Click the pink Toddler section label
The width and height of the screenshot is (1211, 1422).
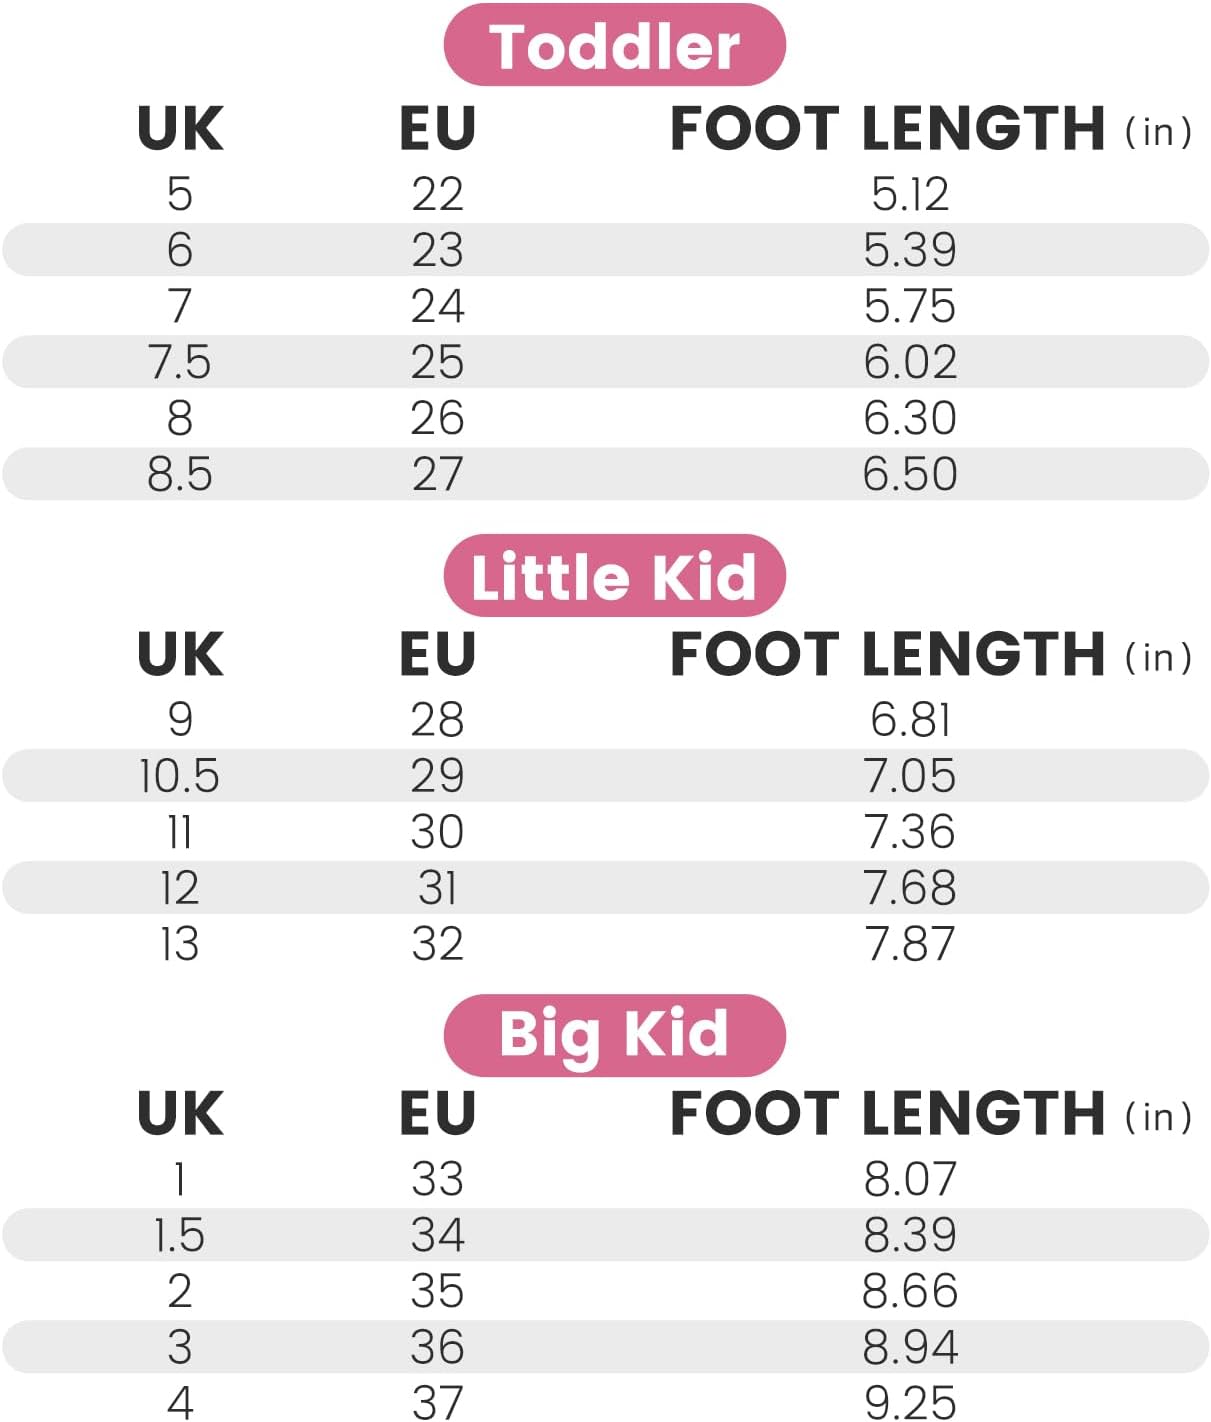tap(614, 46)
